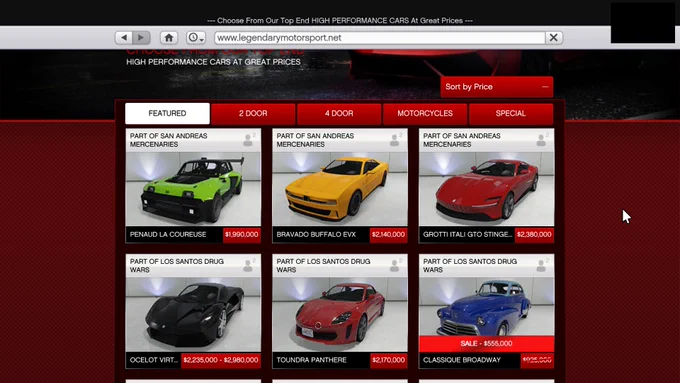The image size is (680, 383).
Task: Click the $2,380,000 price on Itali GTO Stinger
Action: click(x=534, y=235)
